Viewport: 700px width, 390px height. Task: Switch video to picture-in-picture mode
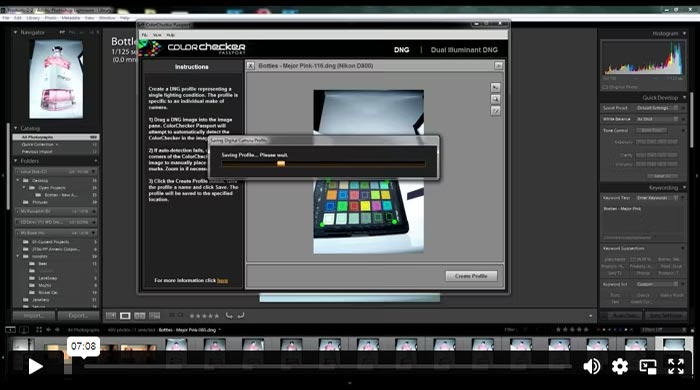tap(648, 366)
